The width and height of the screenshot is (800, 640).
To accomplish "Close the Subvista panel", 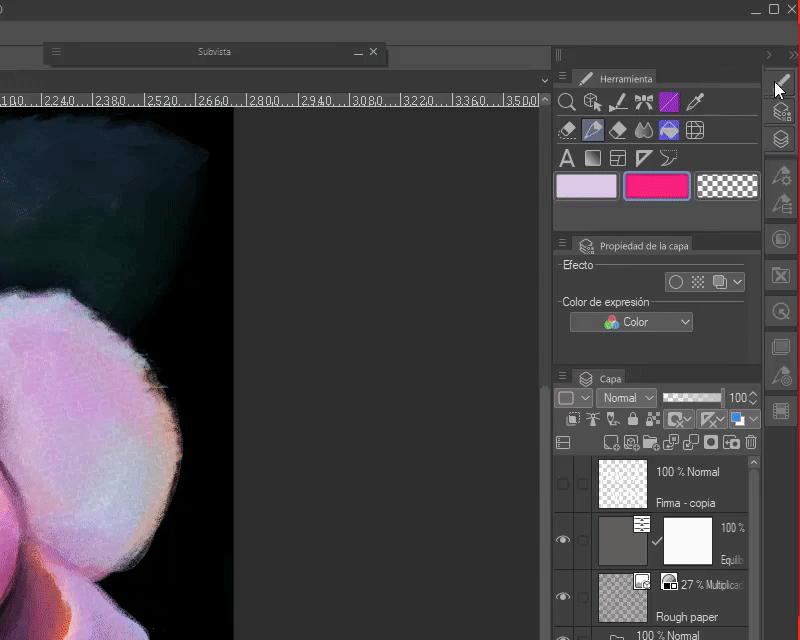I will pyautogui.click(x=373, y=52).
